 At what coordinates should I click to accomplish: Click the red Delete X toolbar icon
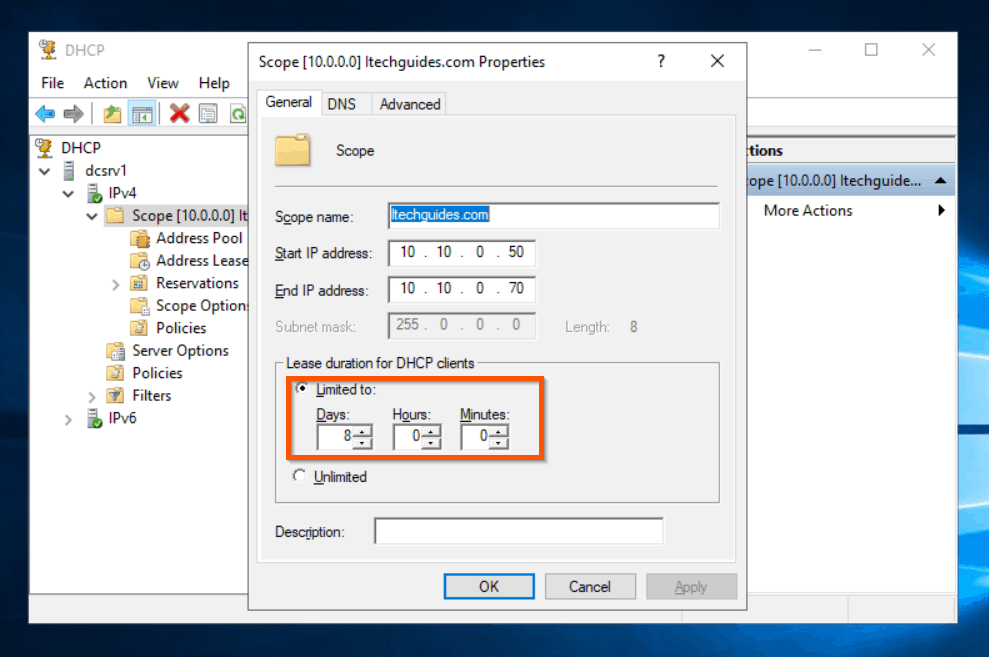coord(180,114)
